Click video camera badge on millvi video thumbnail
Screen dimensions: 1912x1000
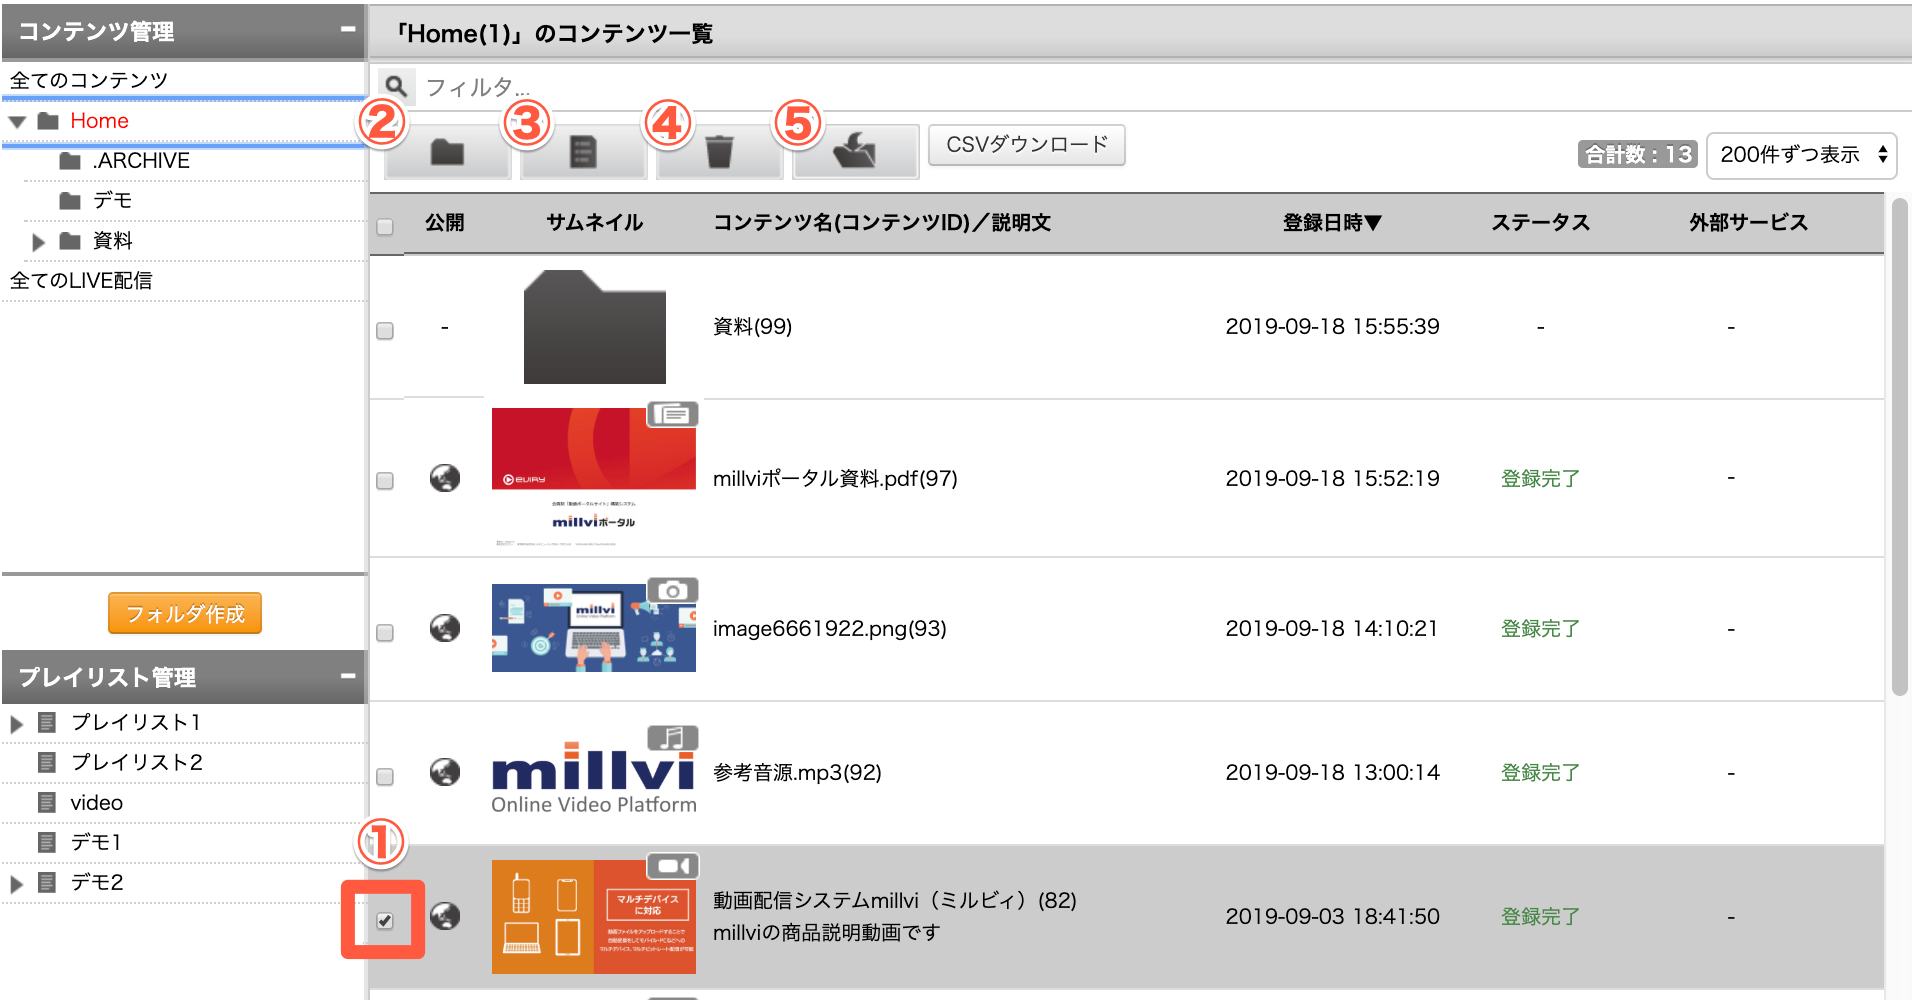(x=673, y=866)
